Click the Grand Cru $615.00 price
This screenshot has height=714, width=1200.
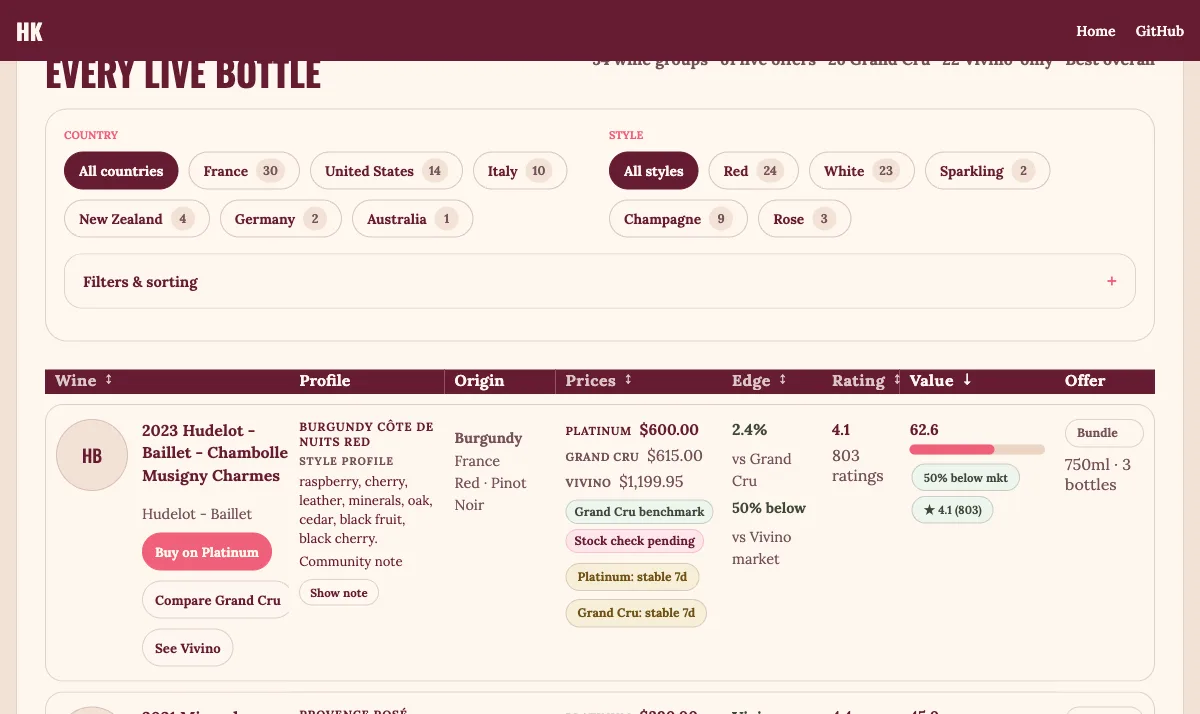pyautogui.click(x=634, y=456)
